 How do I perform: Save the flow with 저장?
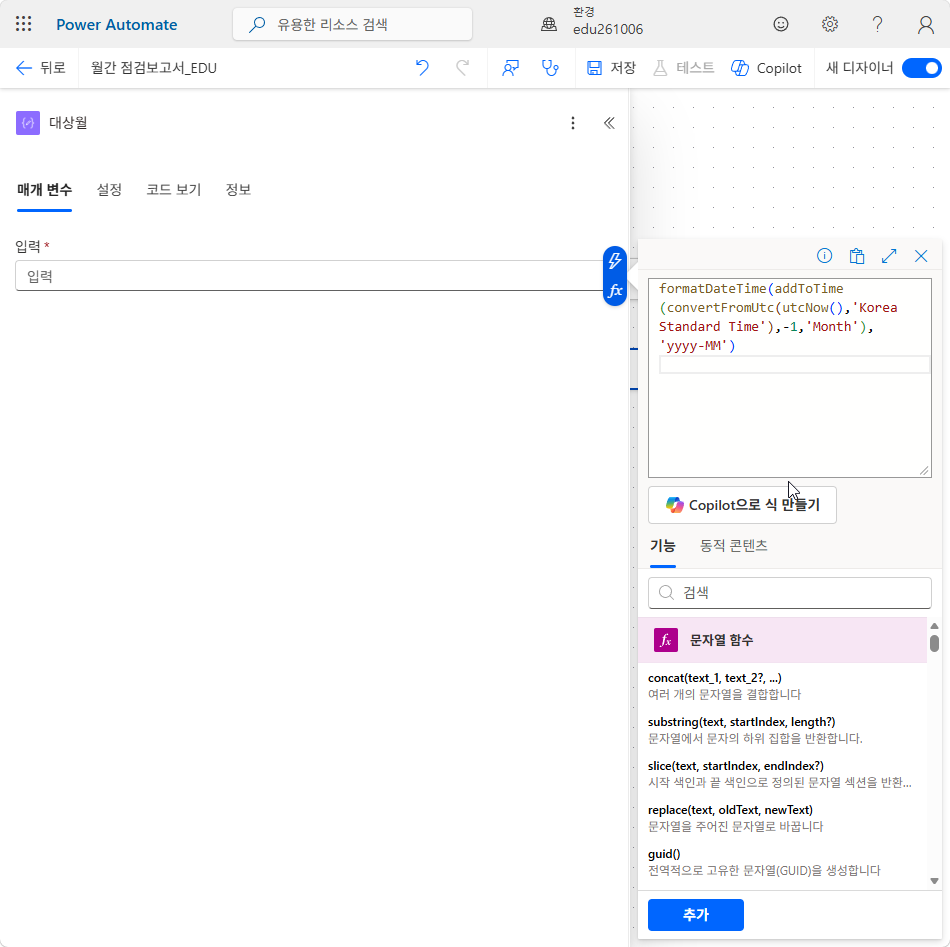[611, 68]
